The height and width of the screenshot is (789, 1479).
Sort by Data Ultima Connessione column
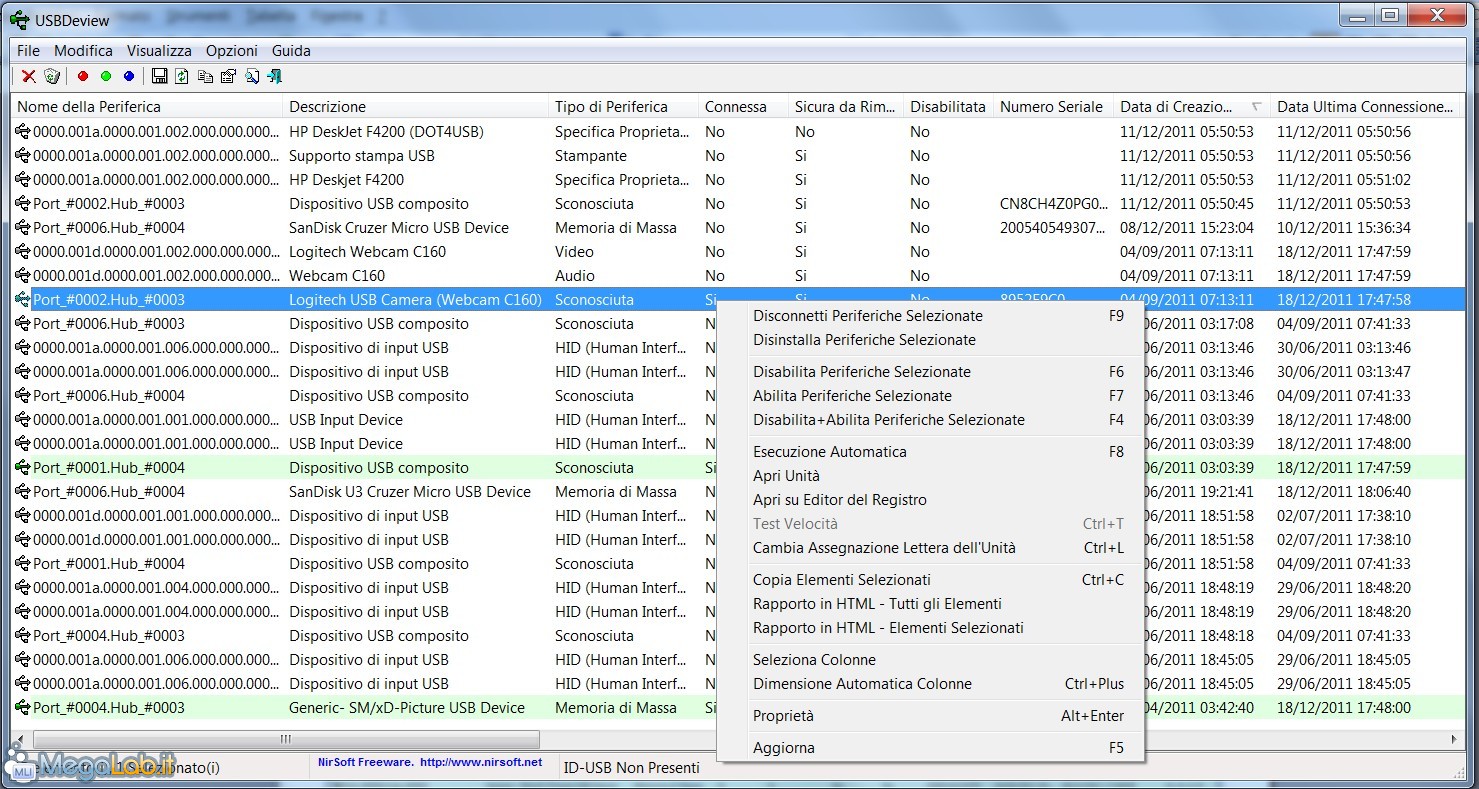click(1366, 107)
